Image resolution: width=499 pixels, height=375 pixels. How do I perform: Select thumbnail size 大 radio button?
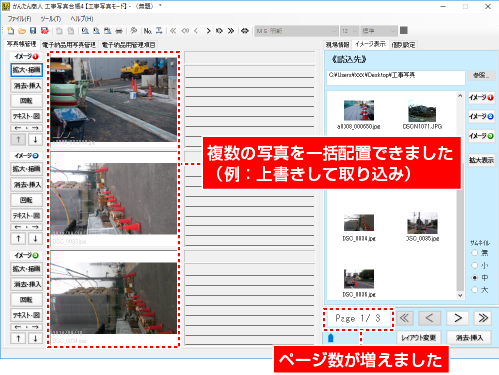pyautogui.click(x=475, y=290)
